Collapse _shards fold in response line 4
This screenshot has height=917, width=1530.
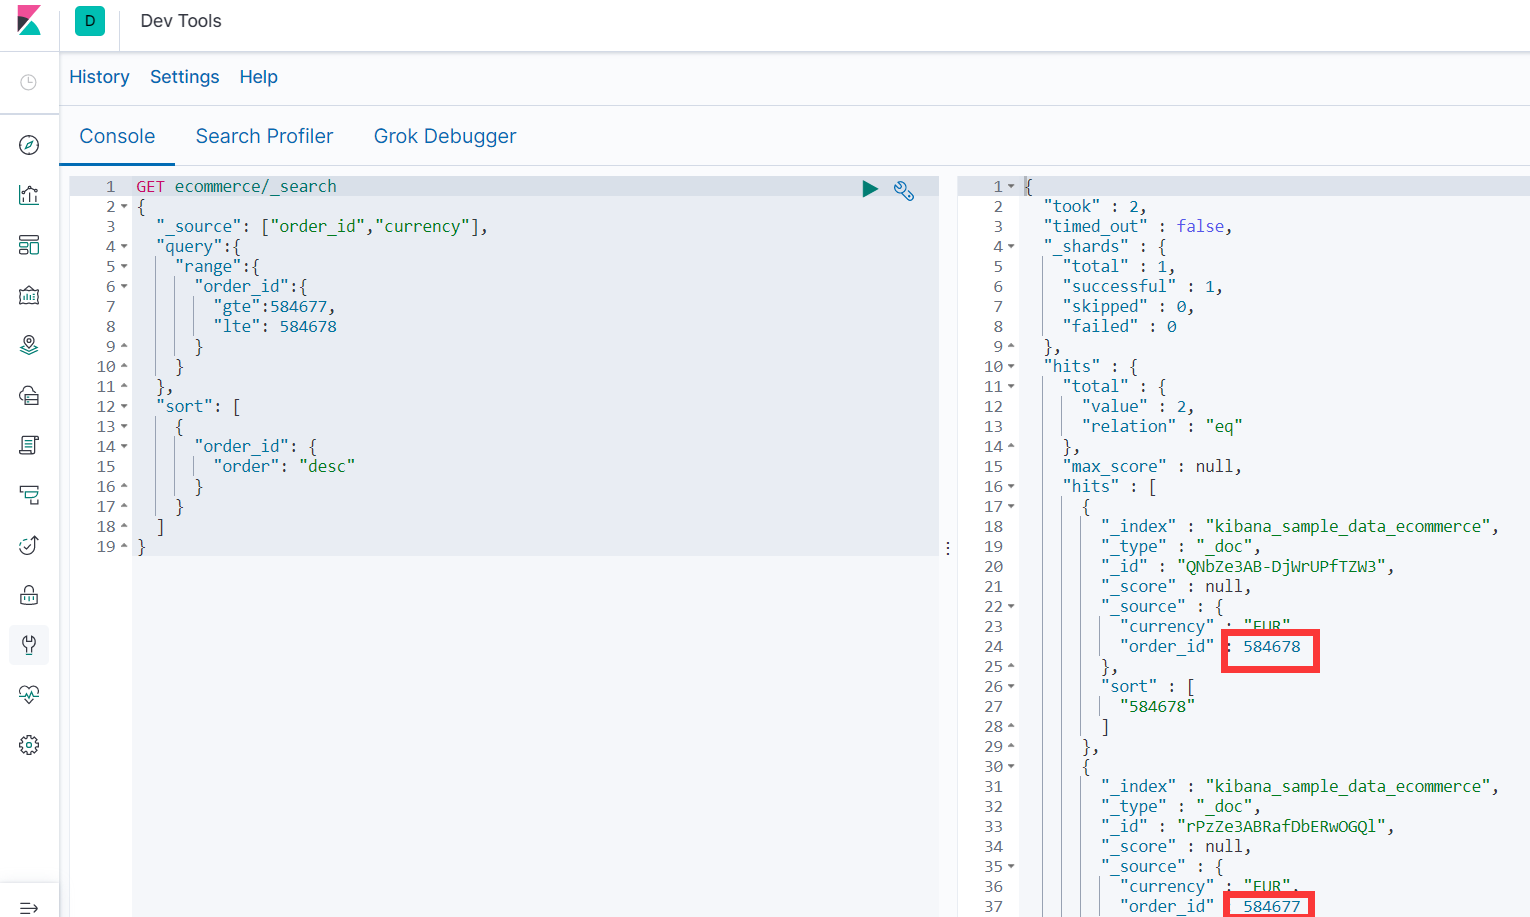coord(1011,247)
